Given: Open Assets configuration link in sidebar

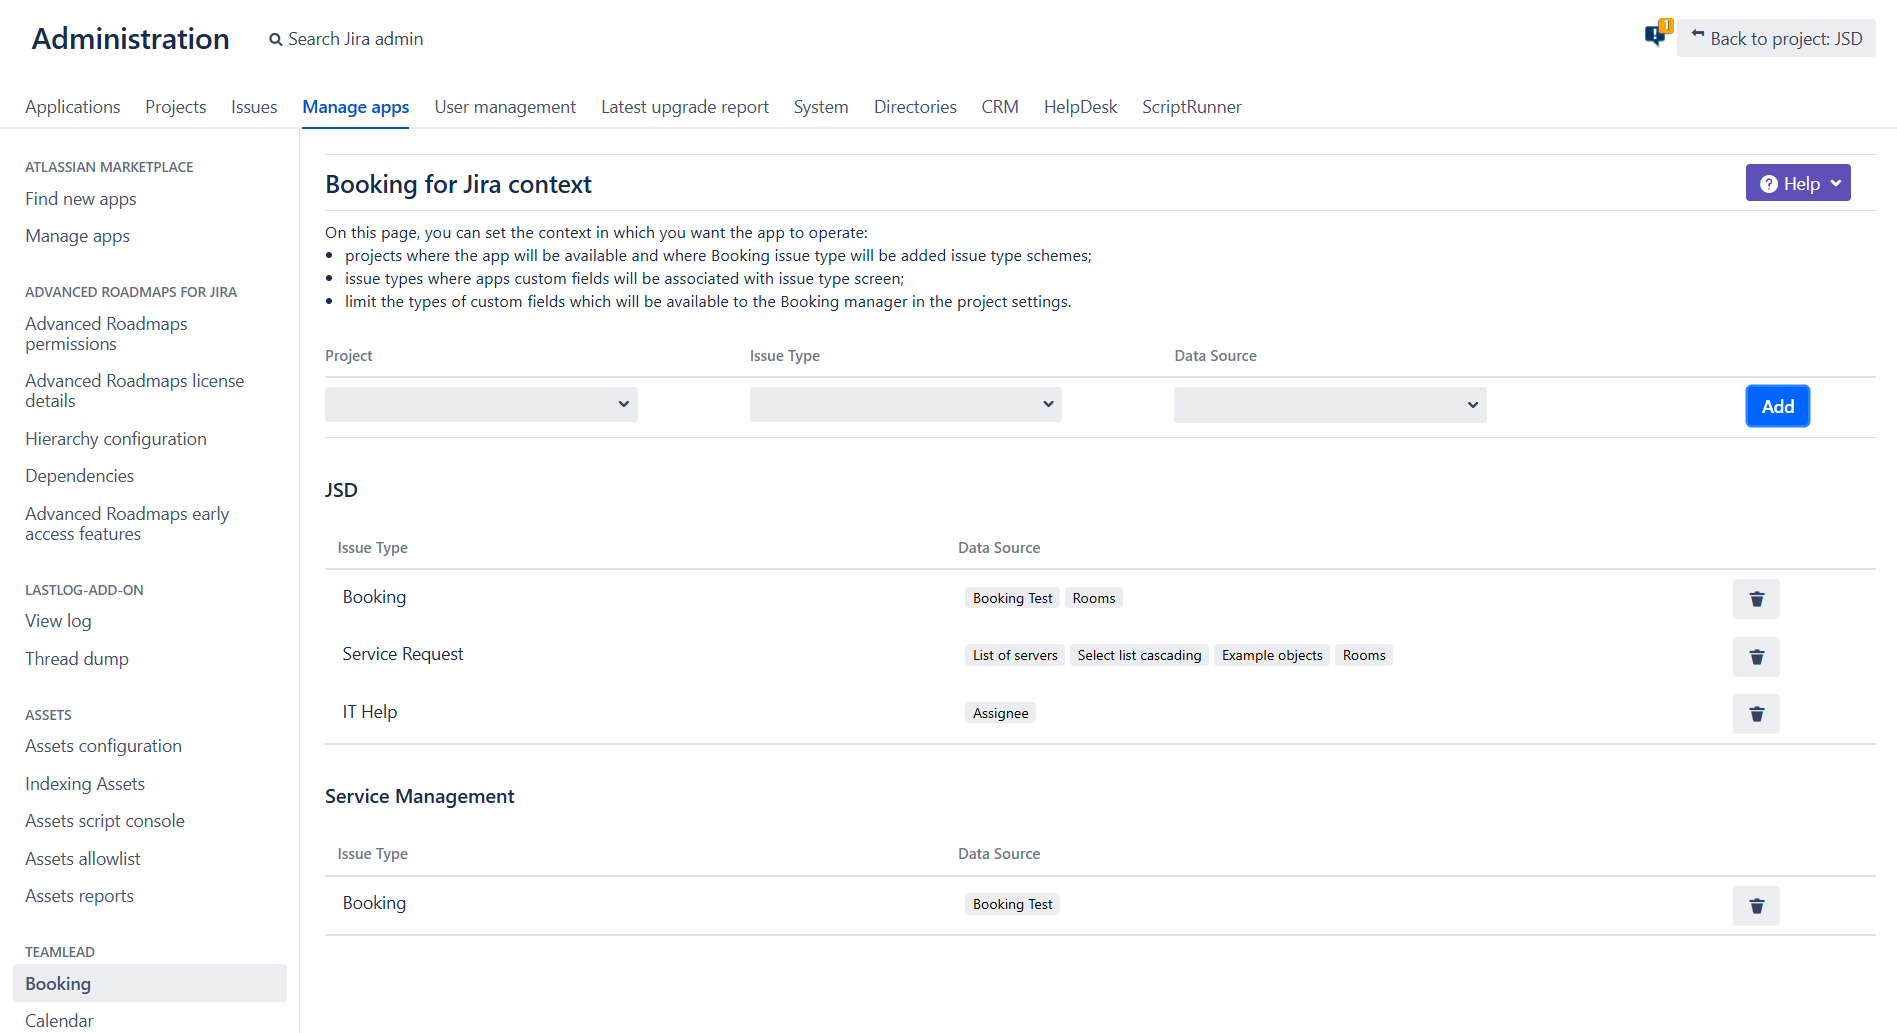Looking at the screenshot, I should [103, 746].
